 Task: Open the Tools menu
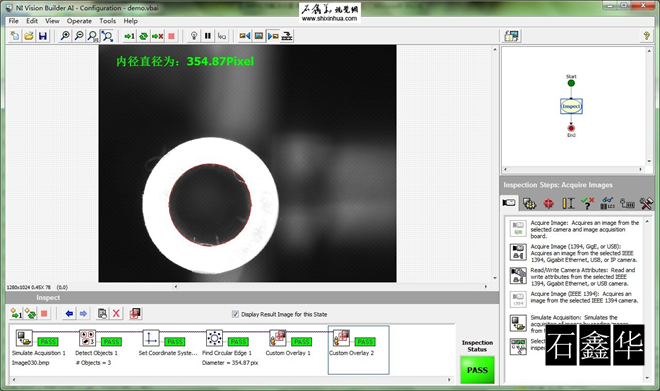pos(107,21)
